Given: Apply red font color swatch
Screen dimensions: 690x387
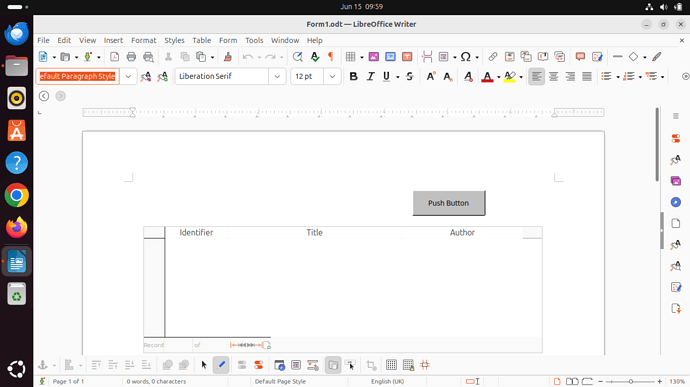Looking at the screenshot, I should tap(487, 77).
